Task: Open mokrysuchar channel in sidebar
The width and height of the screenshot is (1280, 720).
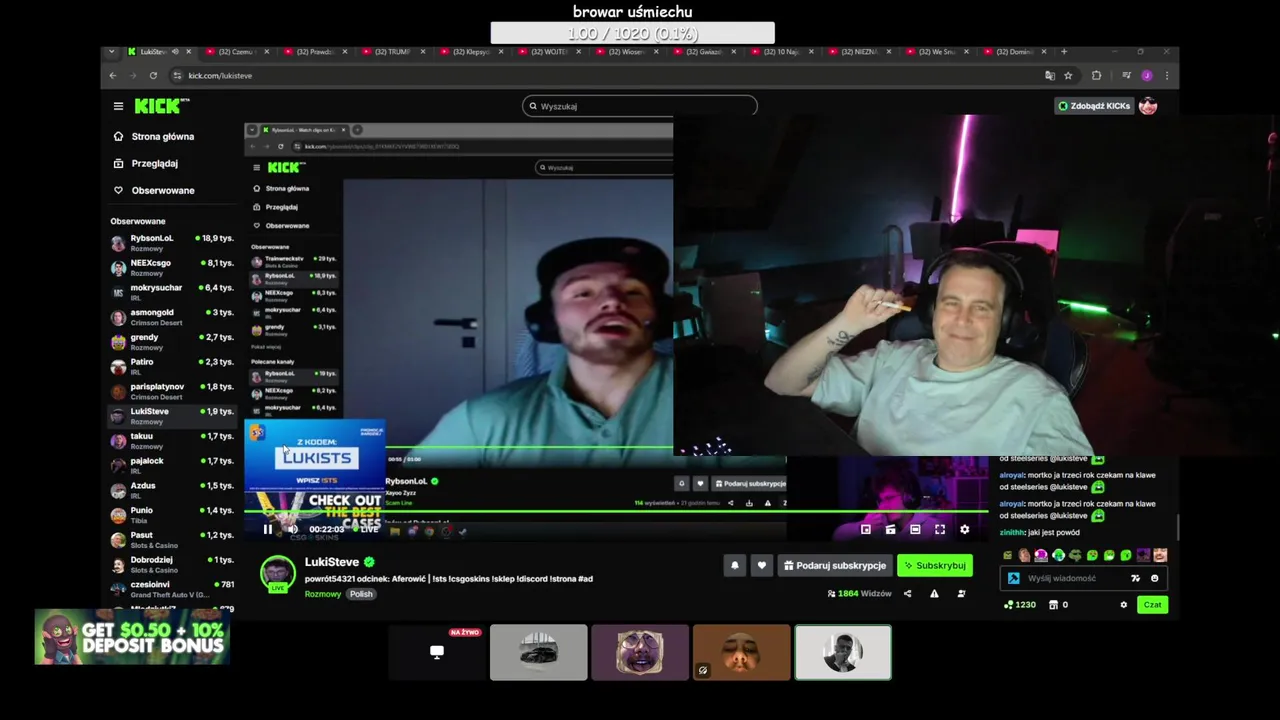Action: (172, 292)
